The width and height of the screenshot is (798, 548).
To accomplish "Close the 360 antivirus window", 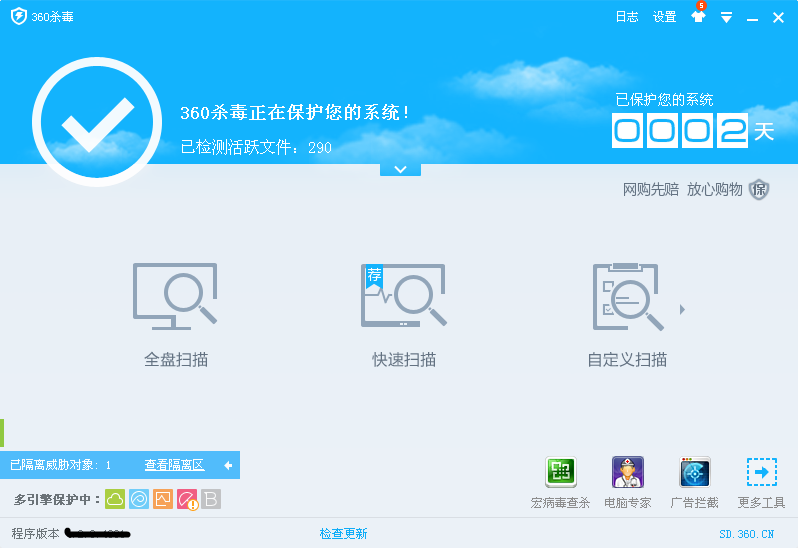I will [778, 18].
